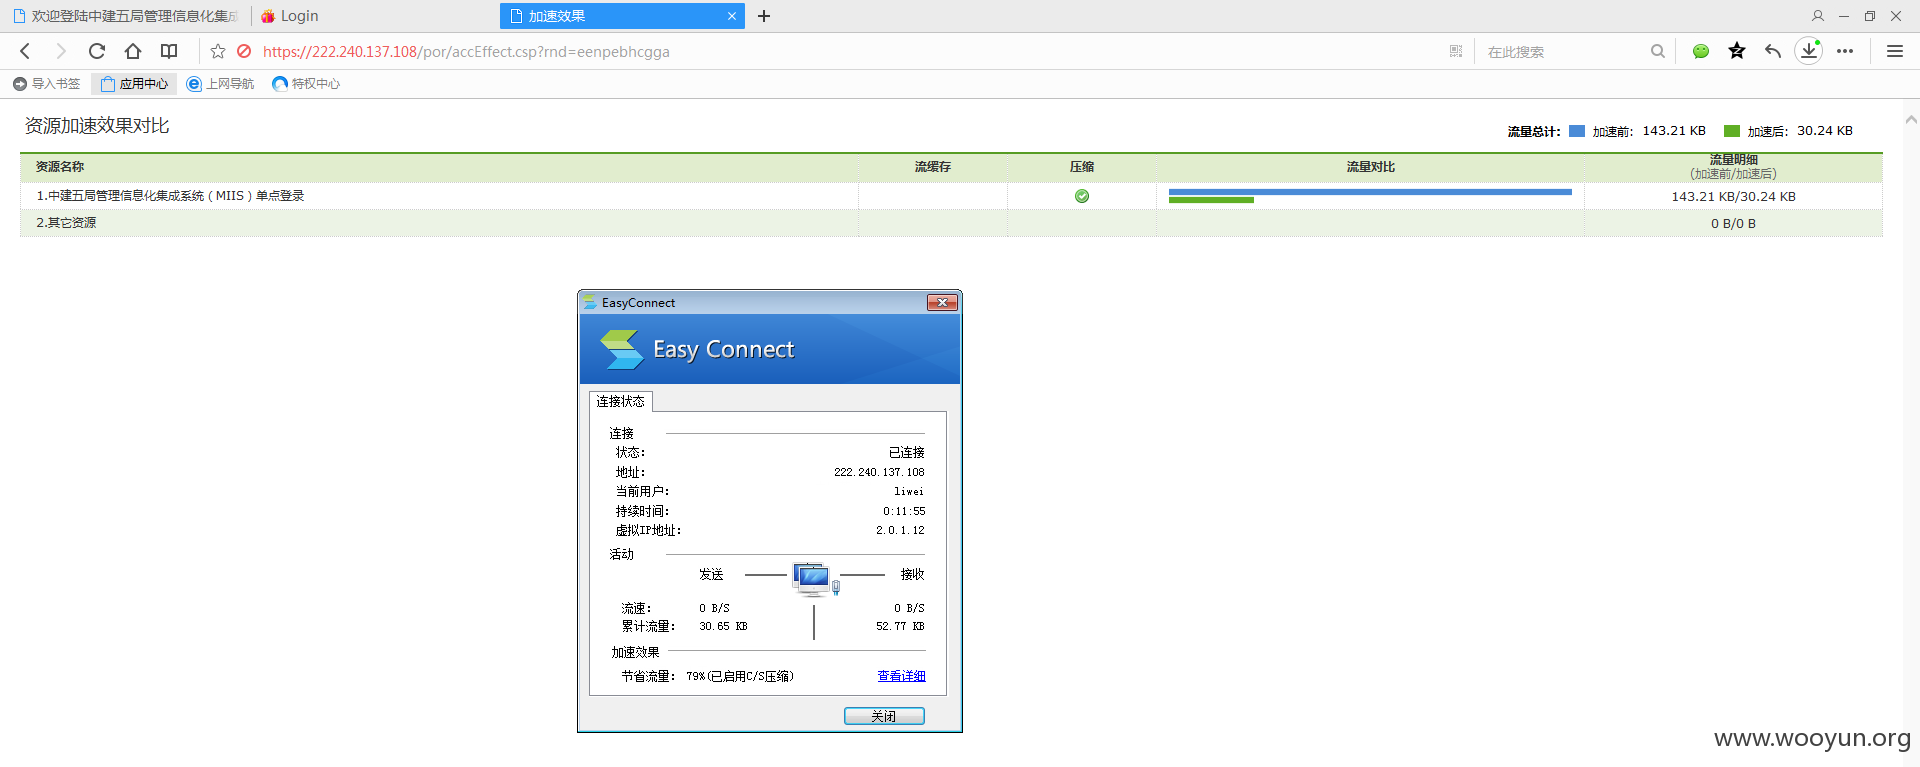Open the 上网导航 bookmark
This screenshot has height=767, width=1920.
click(220, 84)
